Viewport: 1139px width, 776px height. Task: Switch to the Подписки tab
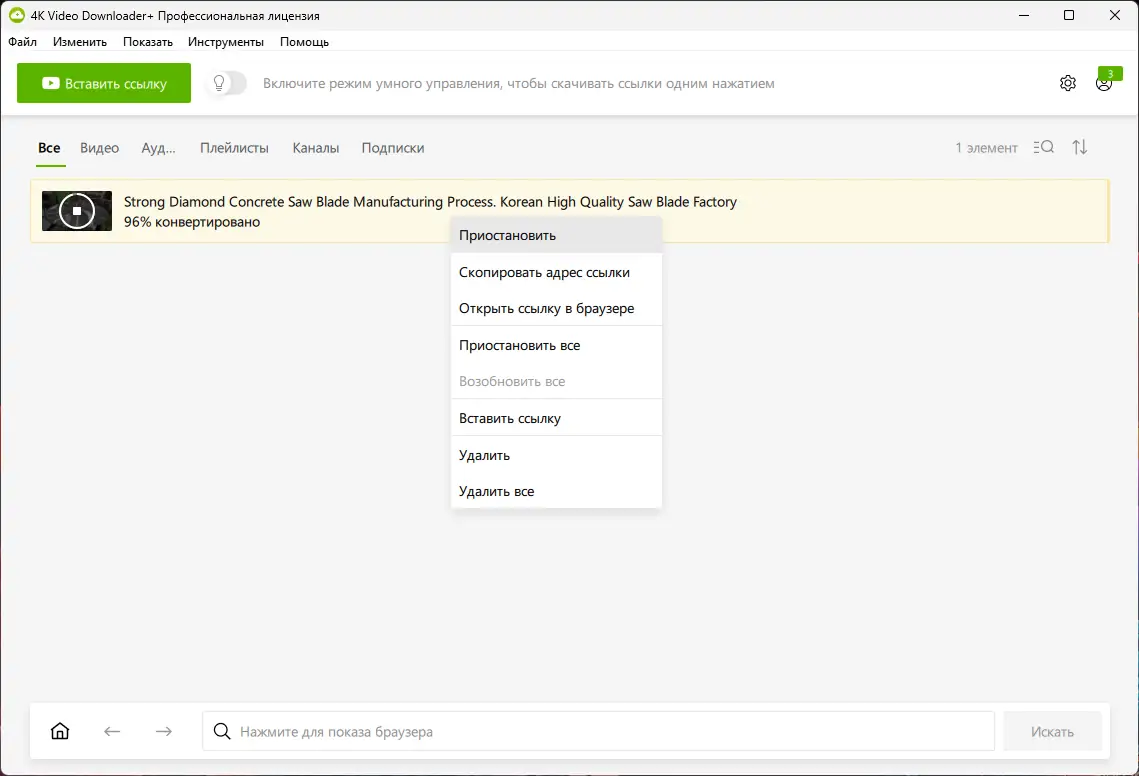393,147
